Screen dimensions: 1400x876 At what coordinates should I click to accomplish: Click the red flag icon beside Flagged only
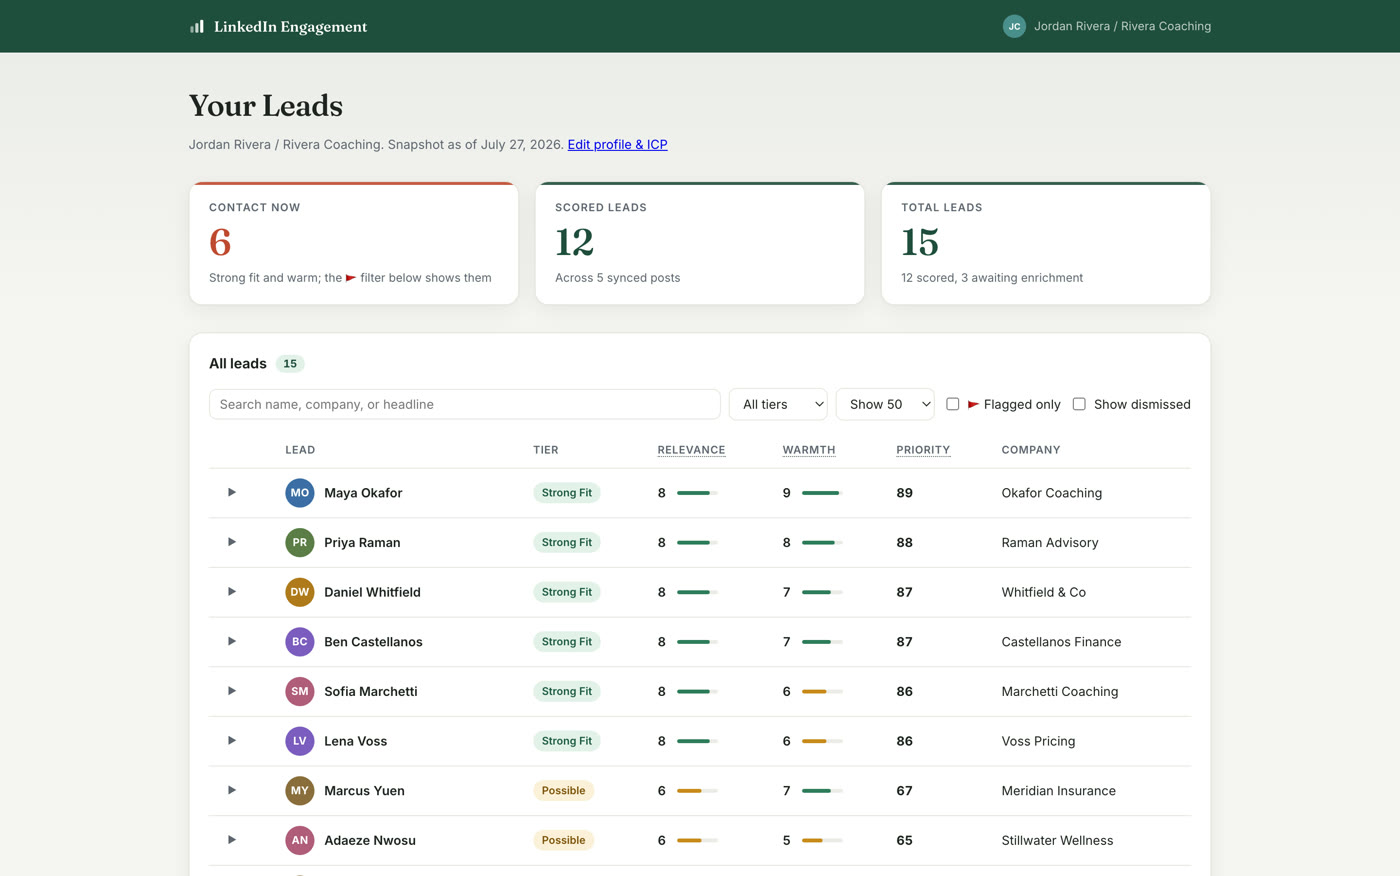tap(973, 404)
